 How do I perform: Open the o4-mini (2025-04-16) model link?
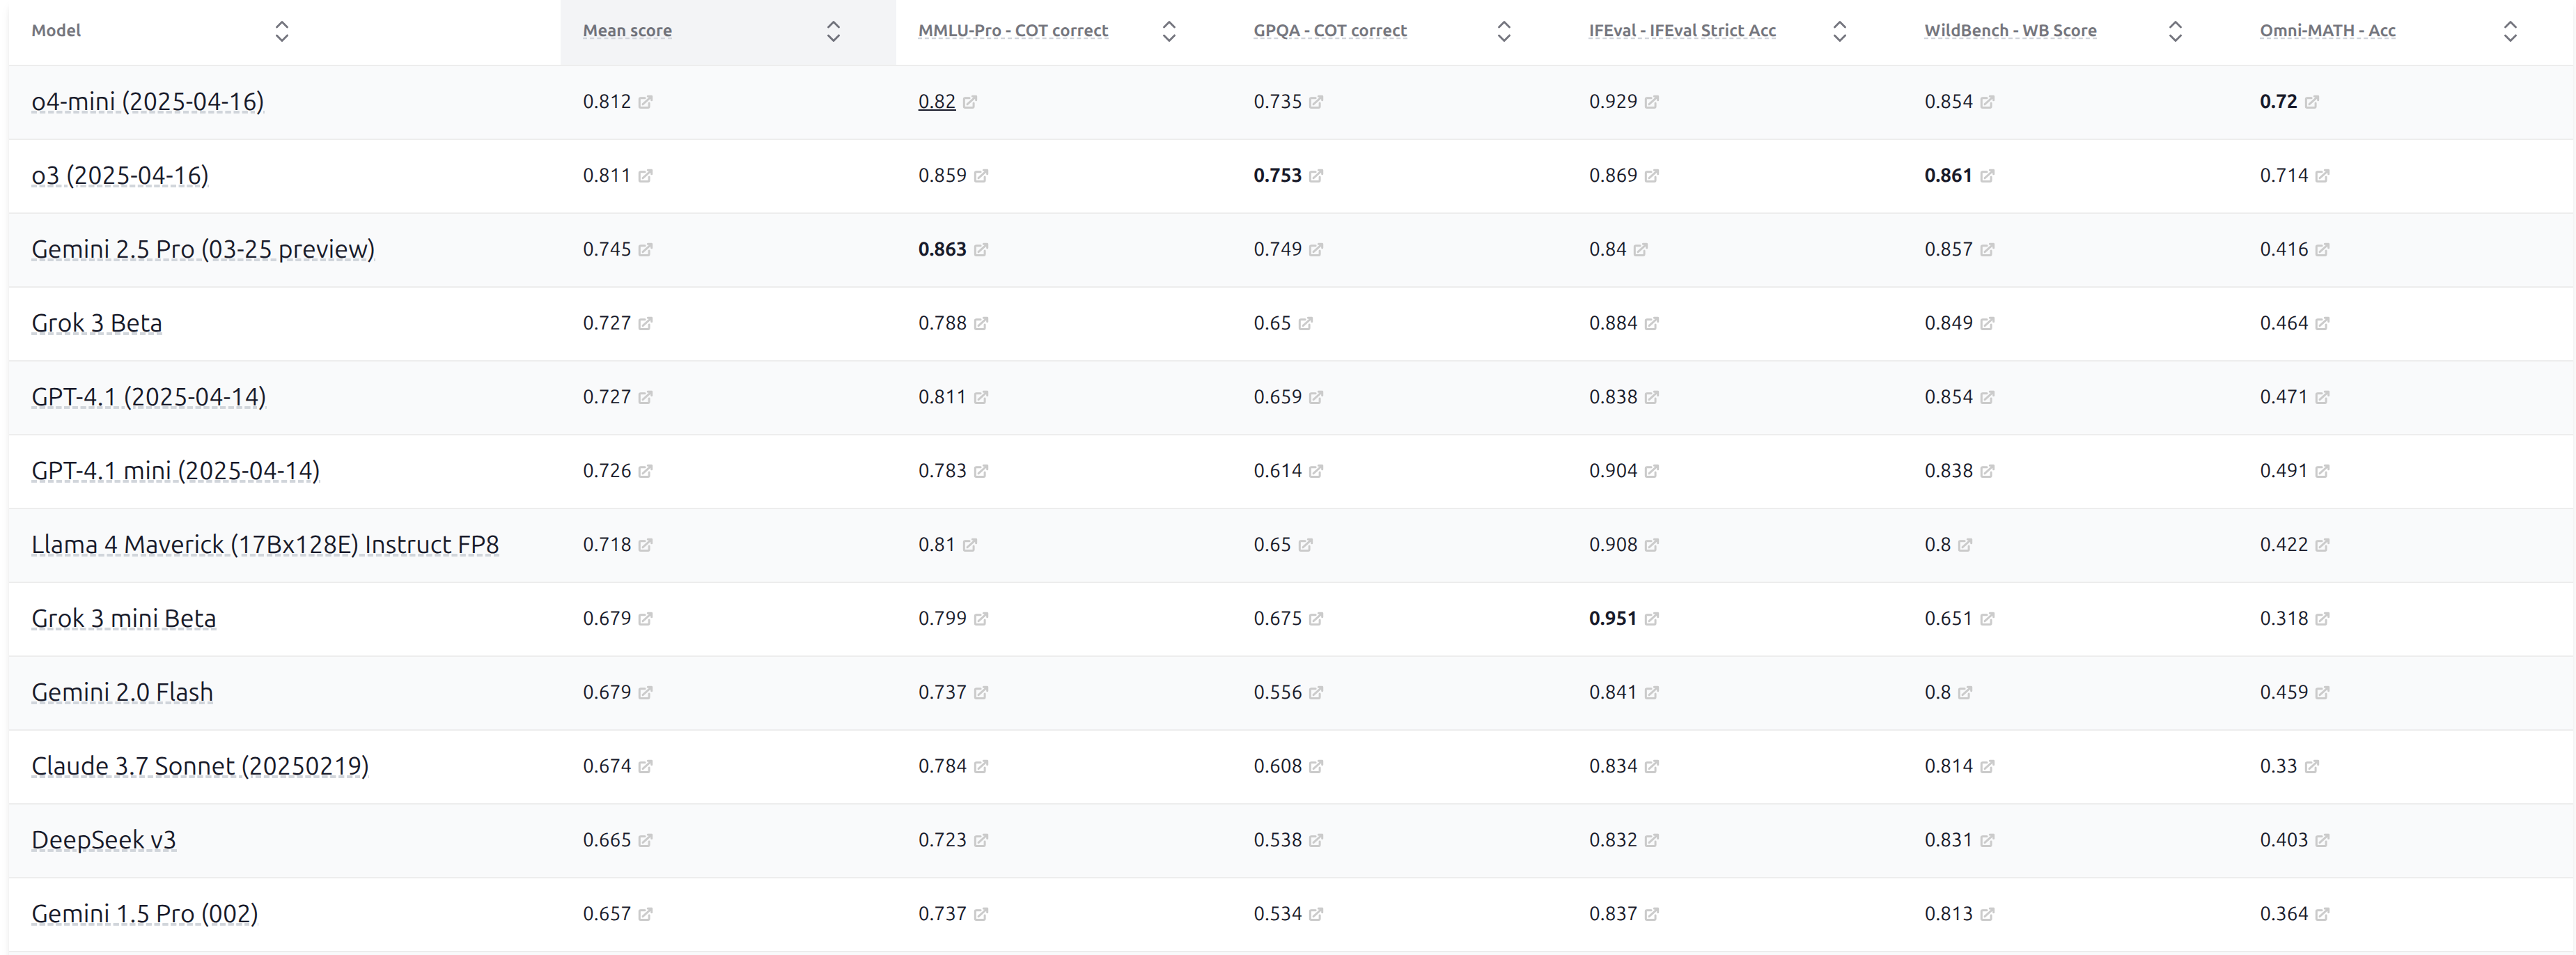147,102
